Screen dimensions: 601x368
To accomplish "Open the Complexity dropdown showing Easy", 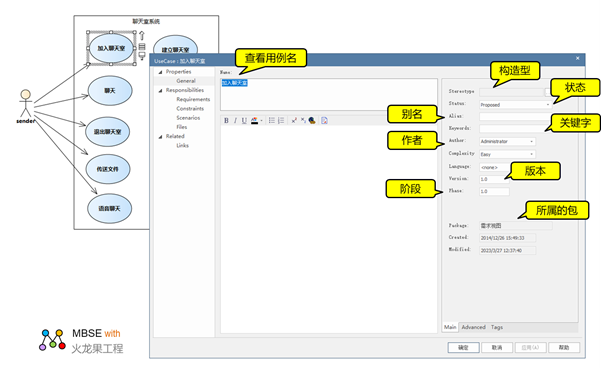I will (507, 154).
